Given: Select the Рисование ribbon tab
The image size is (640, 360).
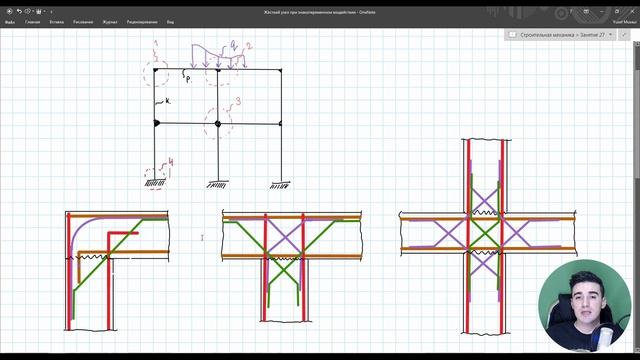Looking at the screenshot, I should 83,22.
